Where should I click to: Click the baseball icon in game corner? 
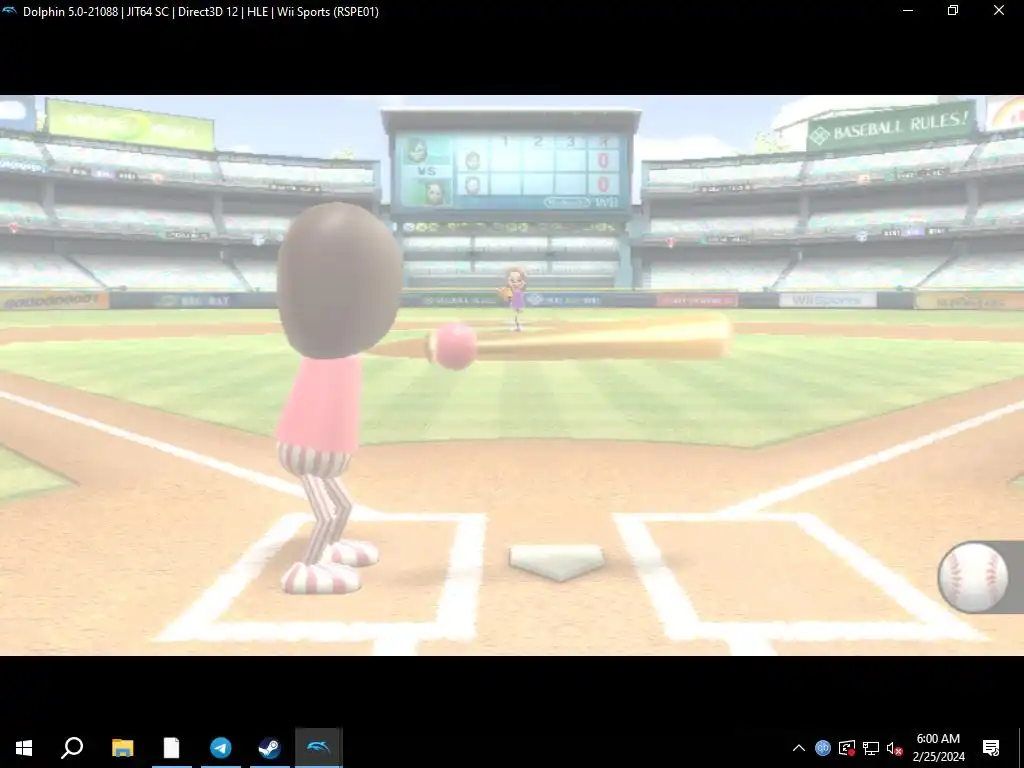973,577
